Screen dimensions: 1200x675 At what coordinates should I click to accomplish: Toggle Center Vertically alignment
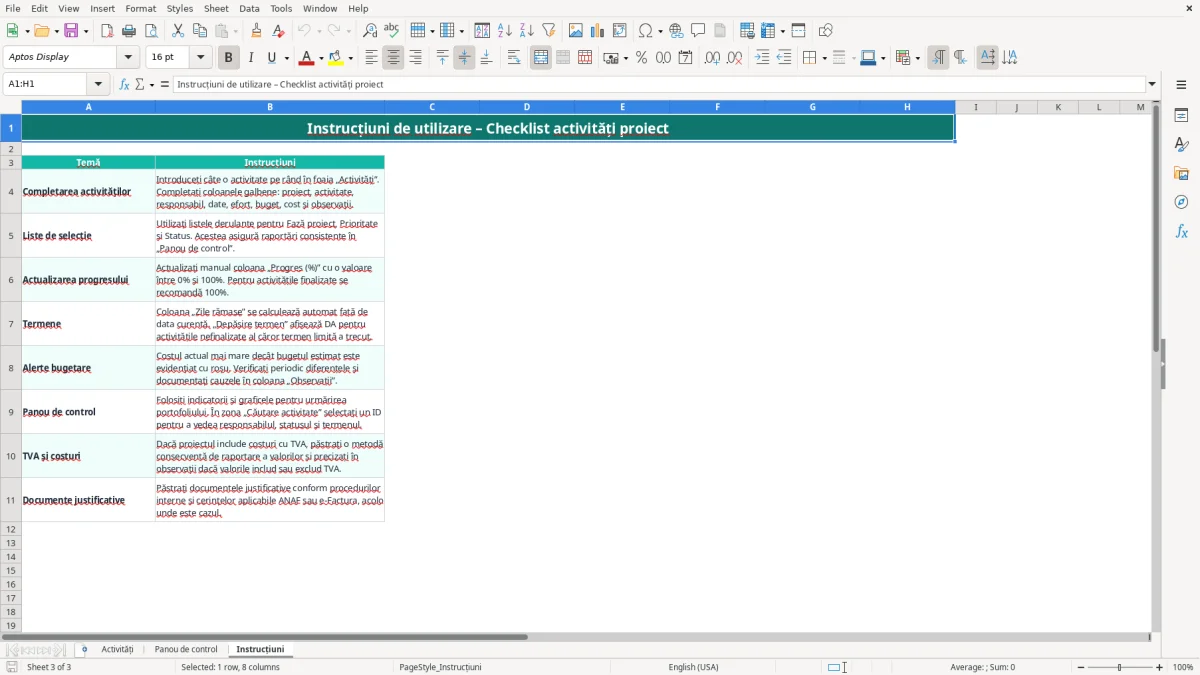pos(464,58)
